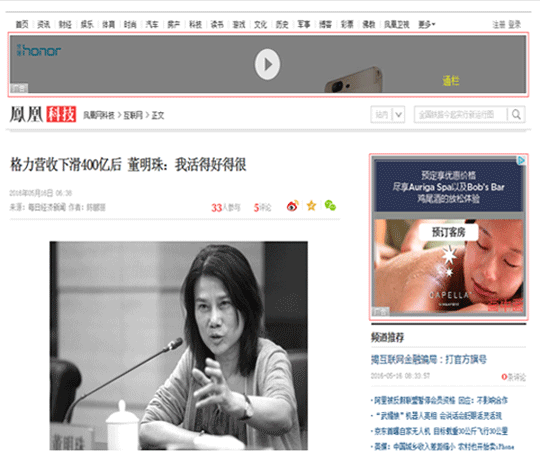Open the 凤凰科技 logo

click(43, 114)
